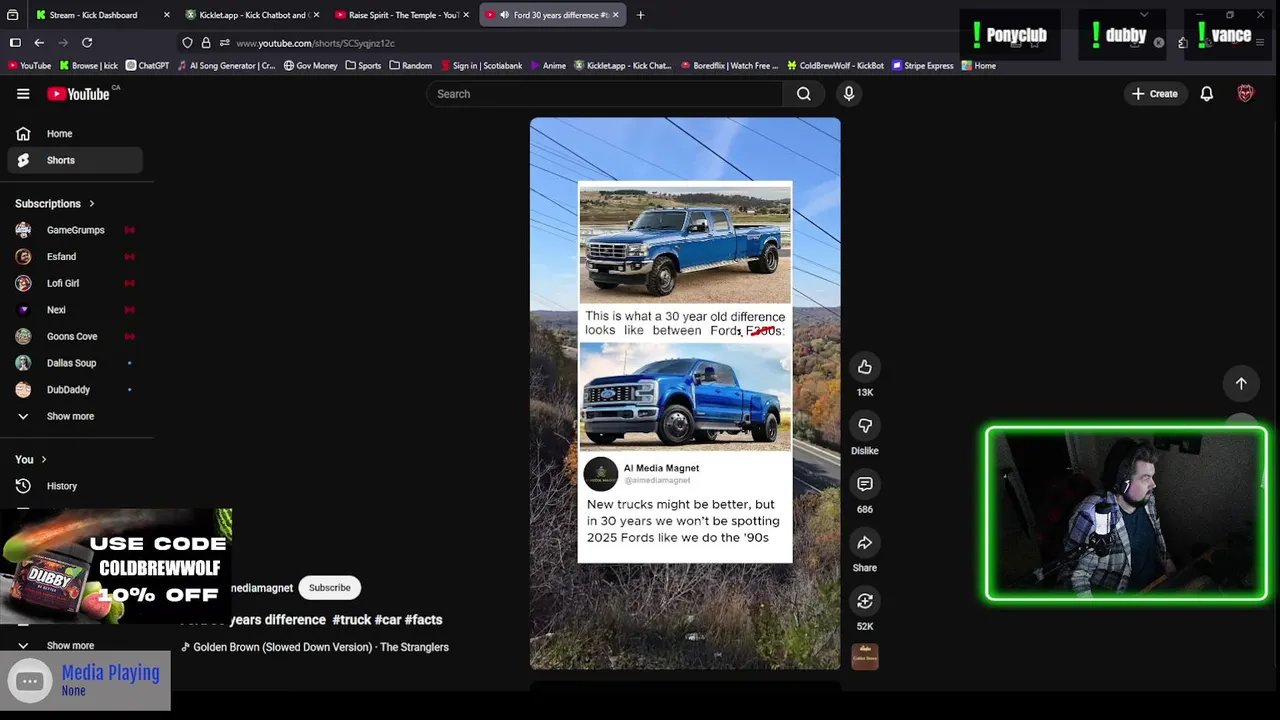The image size is (1280, 720).
Task: Open History in the sidebar
Action: tap(75, 486)
